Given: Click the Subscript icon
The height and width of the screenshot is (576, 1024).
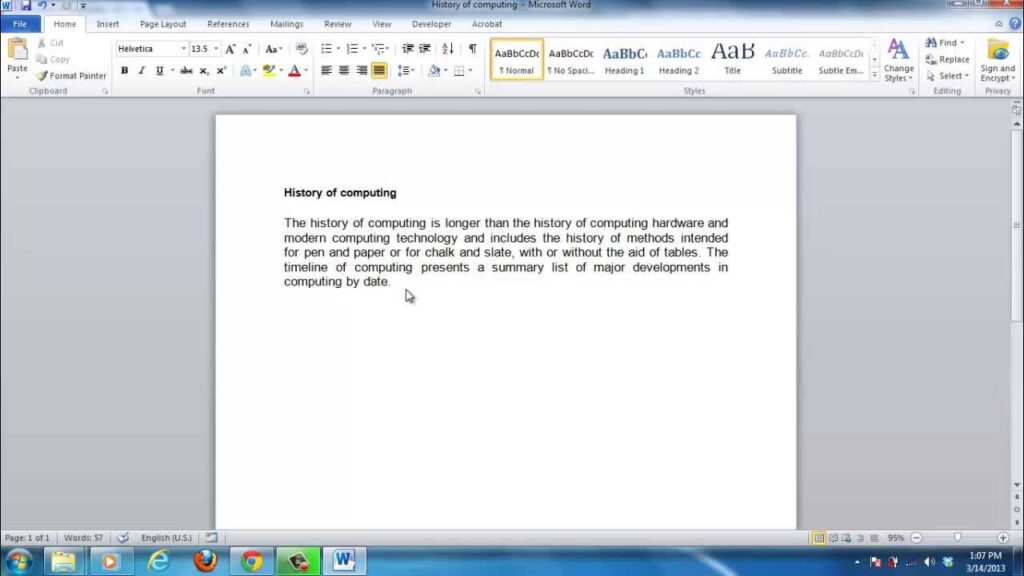Looking at the screenshot, I should pos(205,70).
